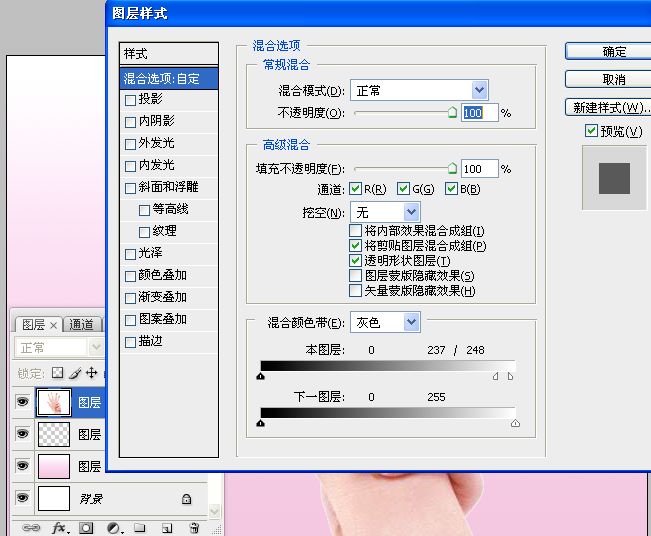This screenshot has height=536, width=651.
Task: Hide the hand photo layer eye icon
Action: point(22,401)
